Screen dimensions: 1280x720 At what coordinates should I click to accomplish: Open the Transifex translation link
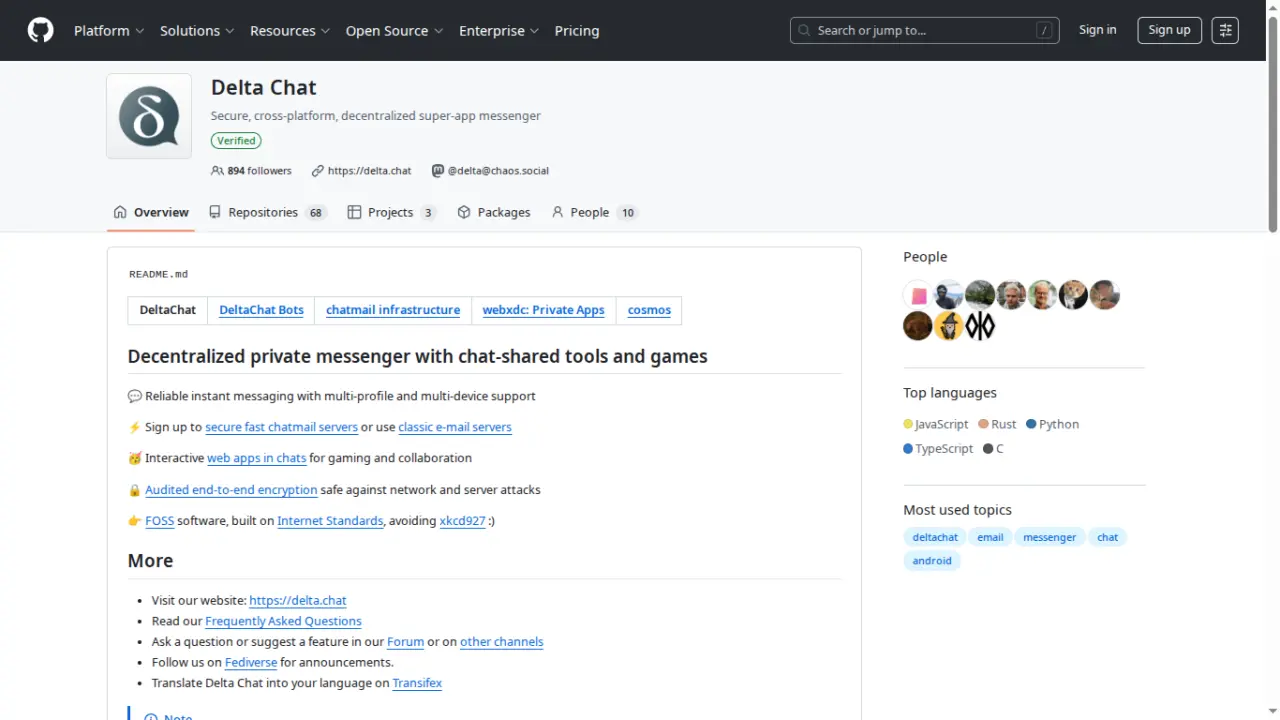(x=417, y=683)
